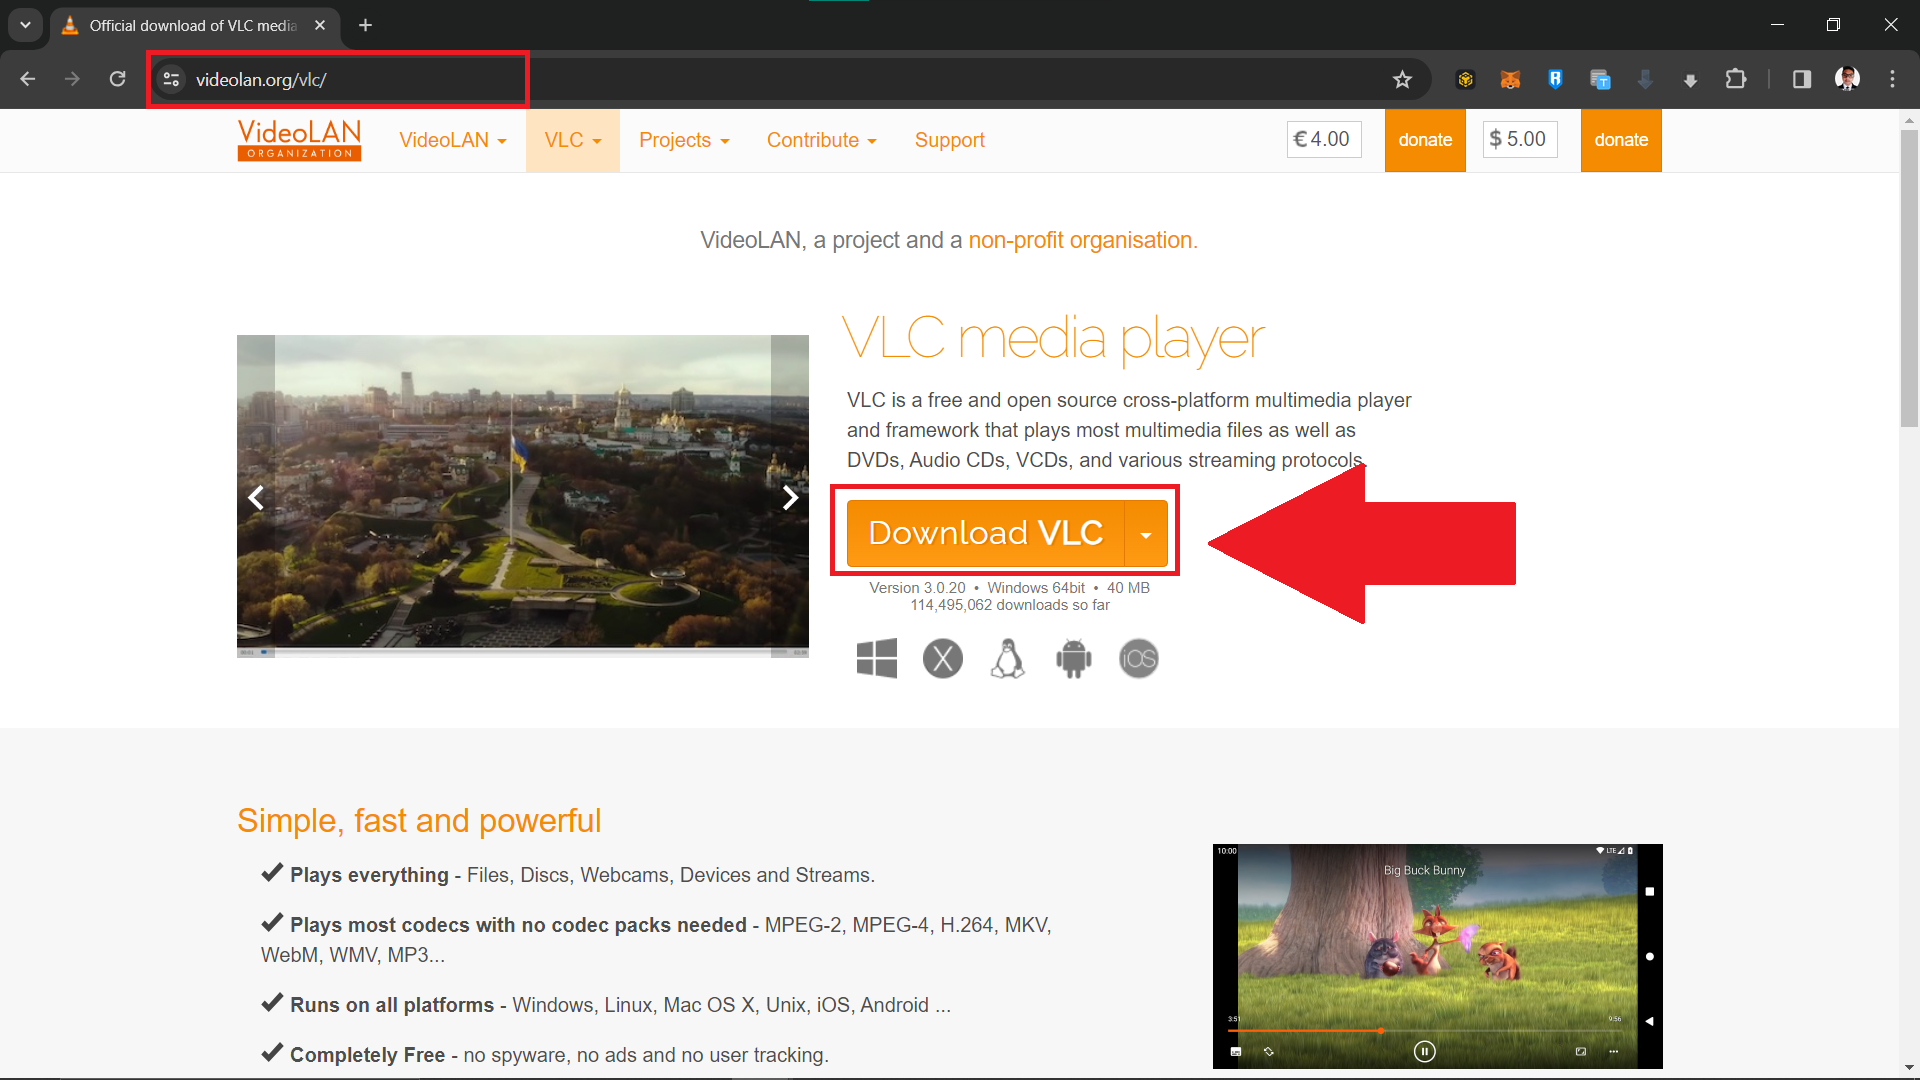The width and height of the screenshot is (1920, 1080).
Task: Expand the VLC menu
Action: coord(573,140)
